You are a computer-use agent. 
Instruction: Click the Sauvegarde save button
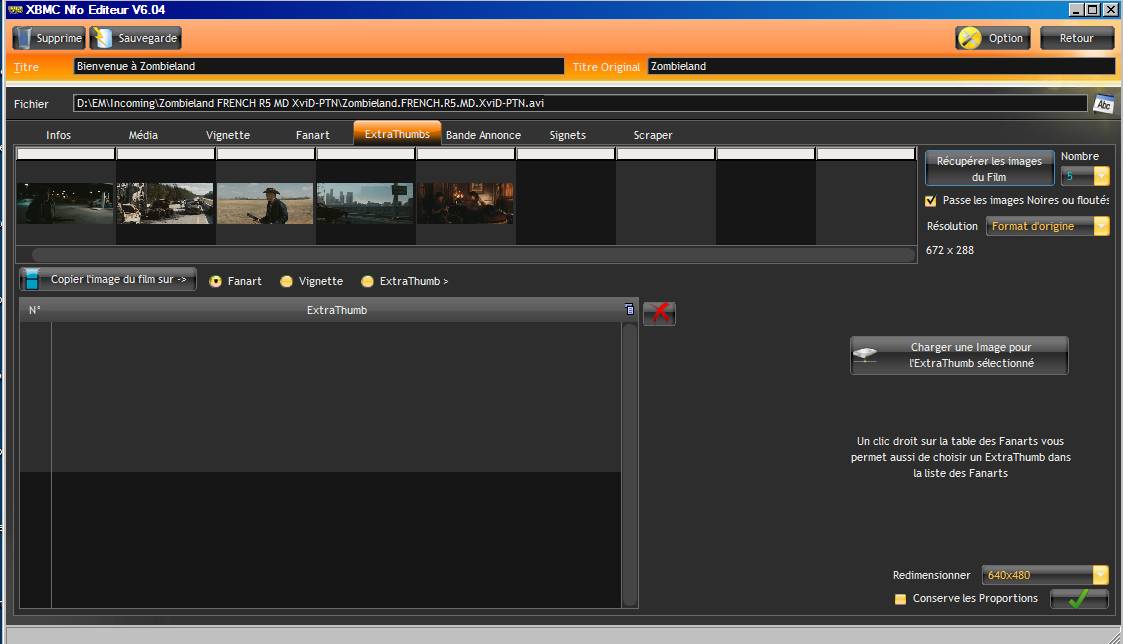coord(136,38)
